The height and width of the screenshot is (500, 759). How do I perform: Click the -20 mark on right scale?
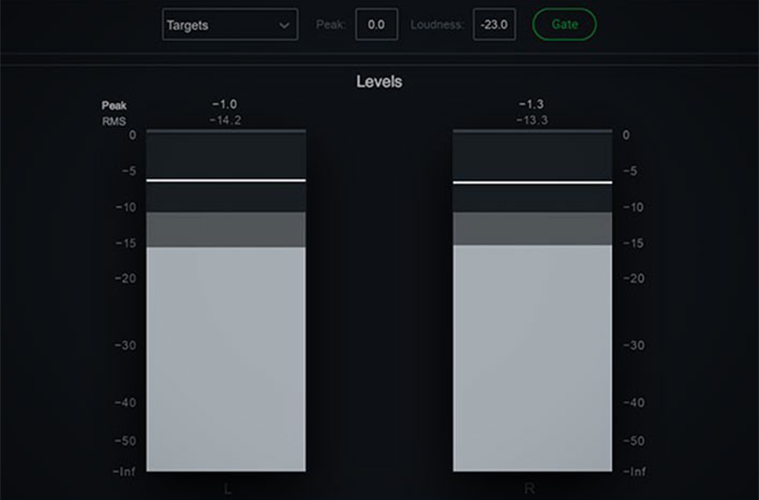click(x=633, y=278)
